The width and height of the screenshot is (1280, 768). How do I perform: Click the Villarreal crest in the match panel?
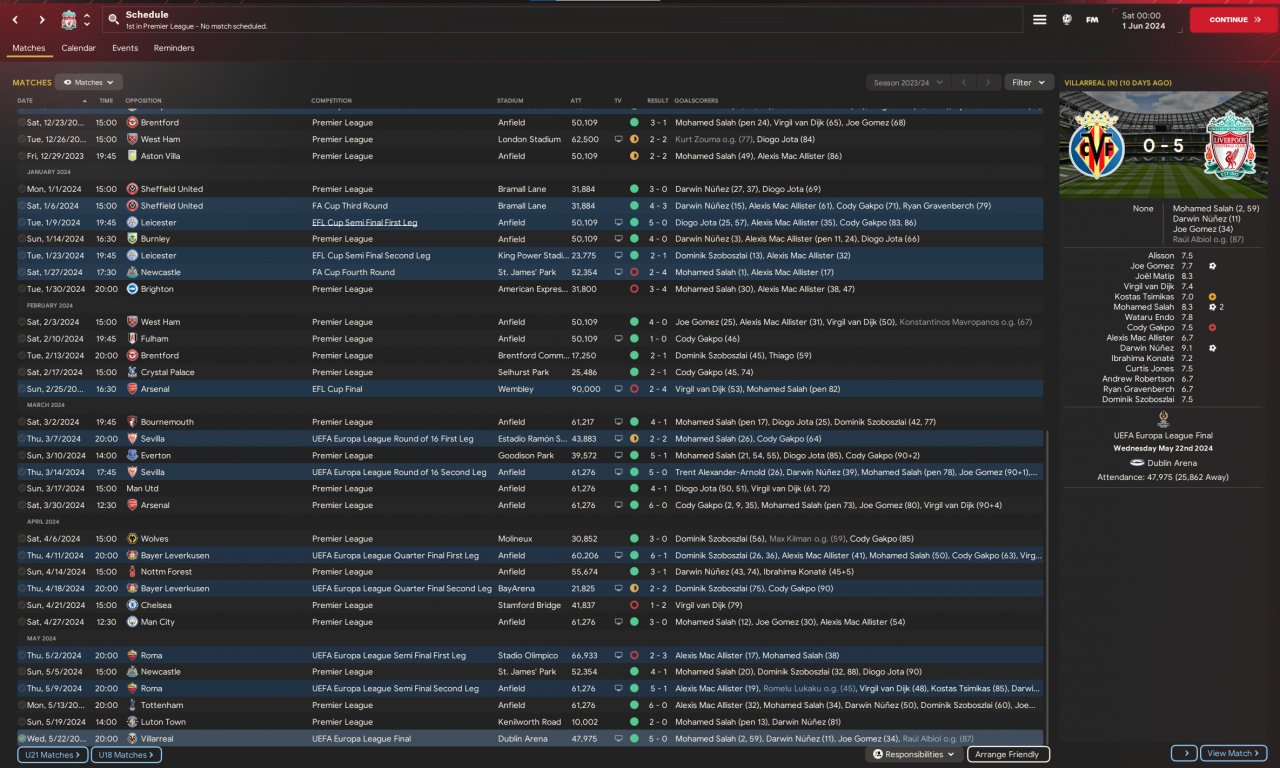[1096, 147]
